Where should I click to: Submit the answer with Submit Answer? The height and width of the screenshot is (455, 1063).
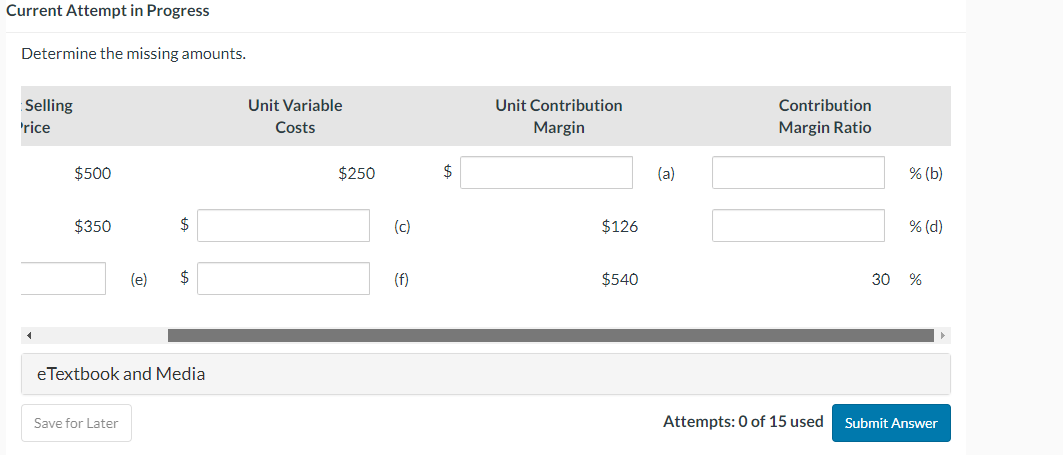(890, 423)
